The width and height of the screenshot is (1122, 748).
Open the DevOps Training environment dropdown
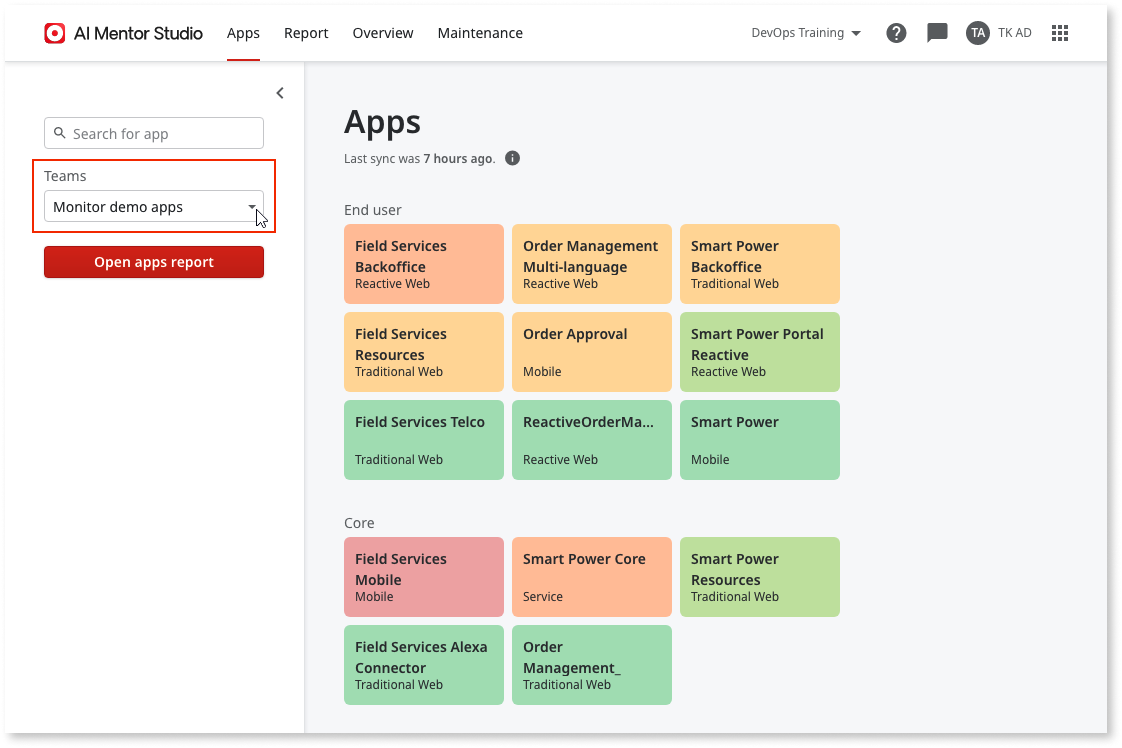pyautogui.click(x=806, y=33)
